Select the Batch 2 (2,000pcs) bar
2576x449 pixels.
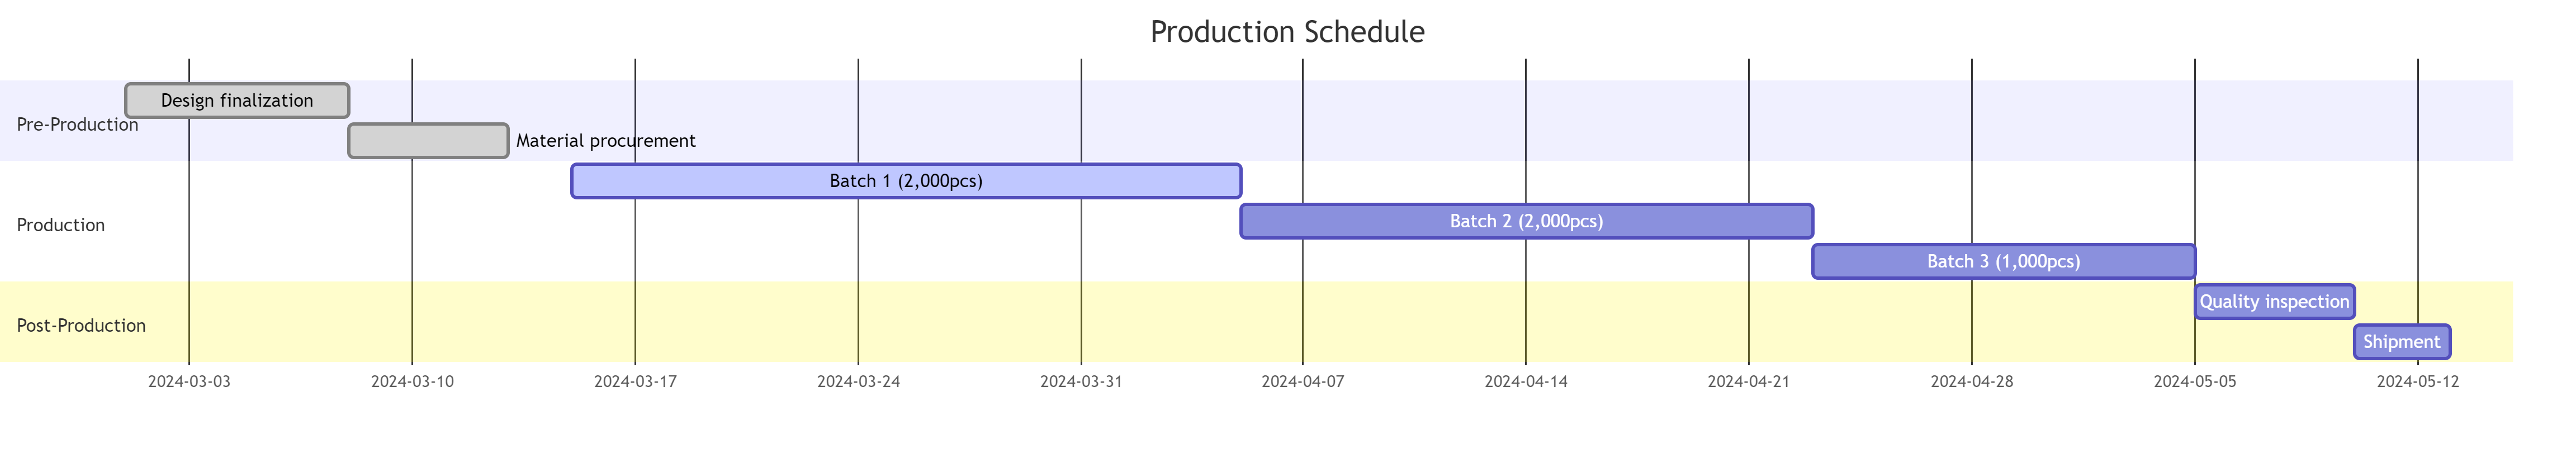coord(1526,221)
